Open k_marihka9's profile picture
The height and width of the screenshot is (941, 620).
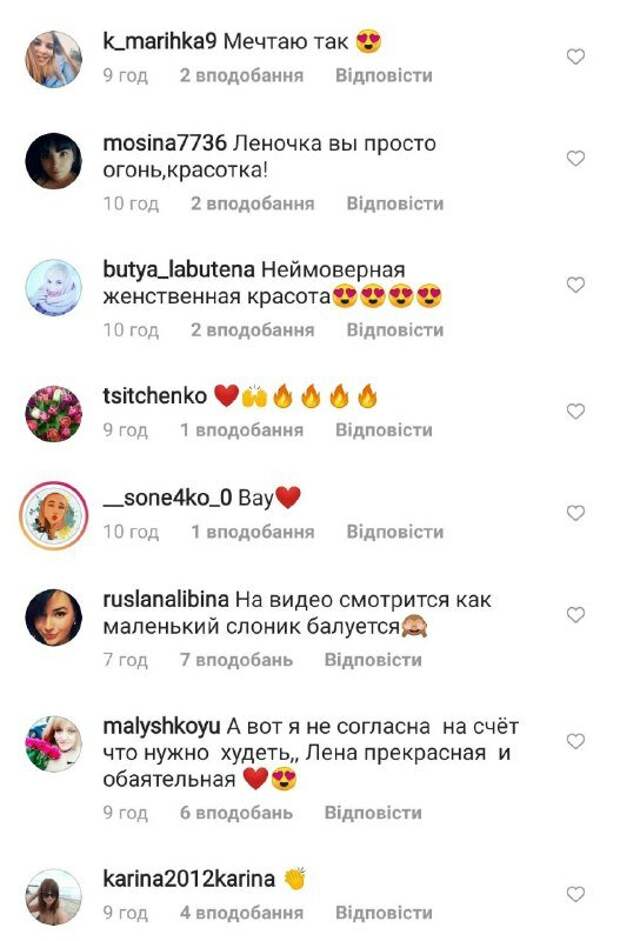[53, 59]
